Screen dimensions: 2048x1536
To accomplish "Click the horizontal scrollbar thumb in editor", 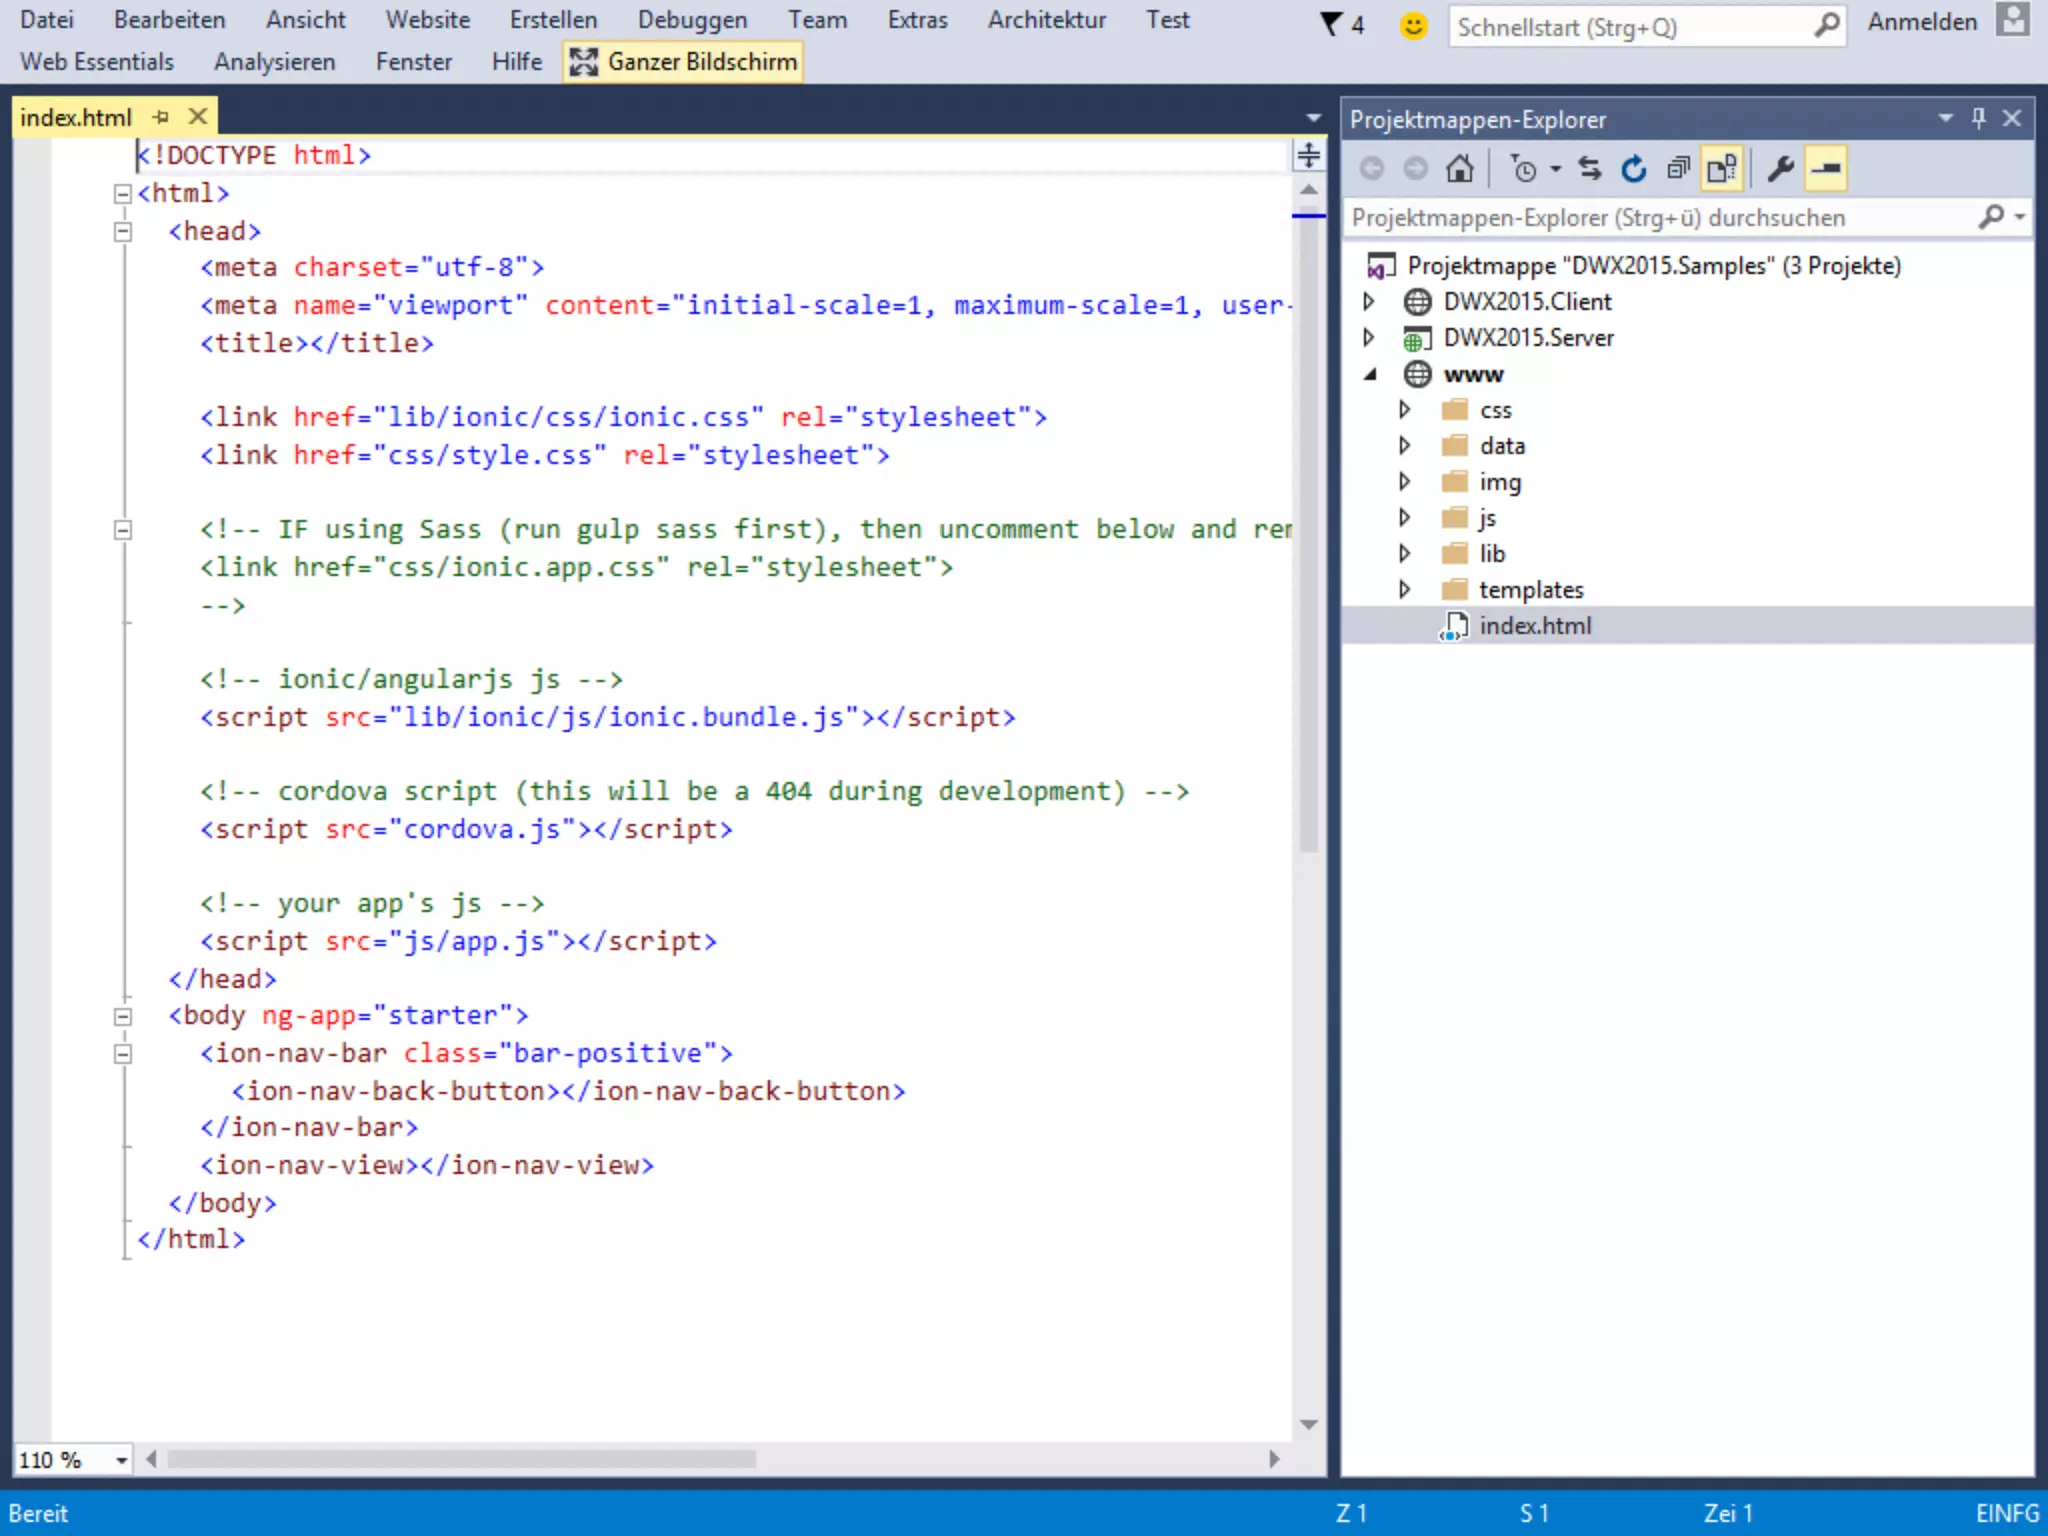I will pyautogui.click(x=460, y=1459).
